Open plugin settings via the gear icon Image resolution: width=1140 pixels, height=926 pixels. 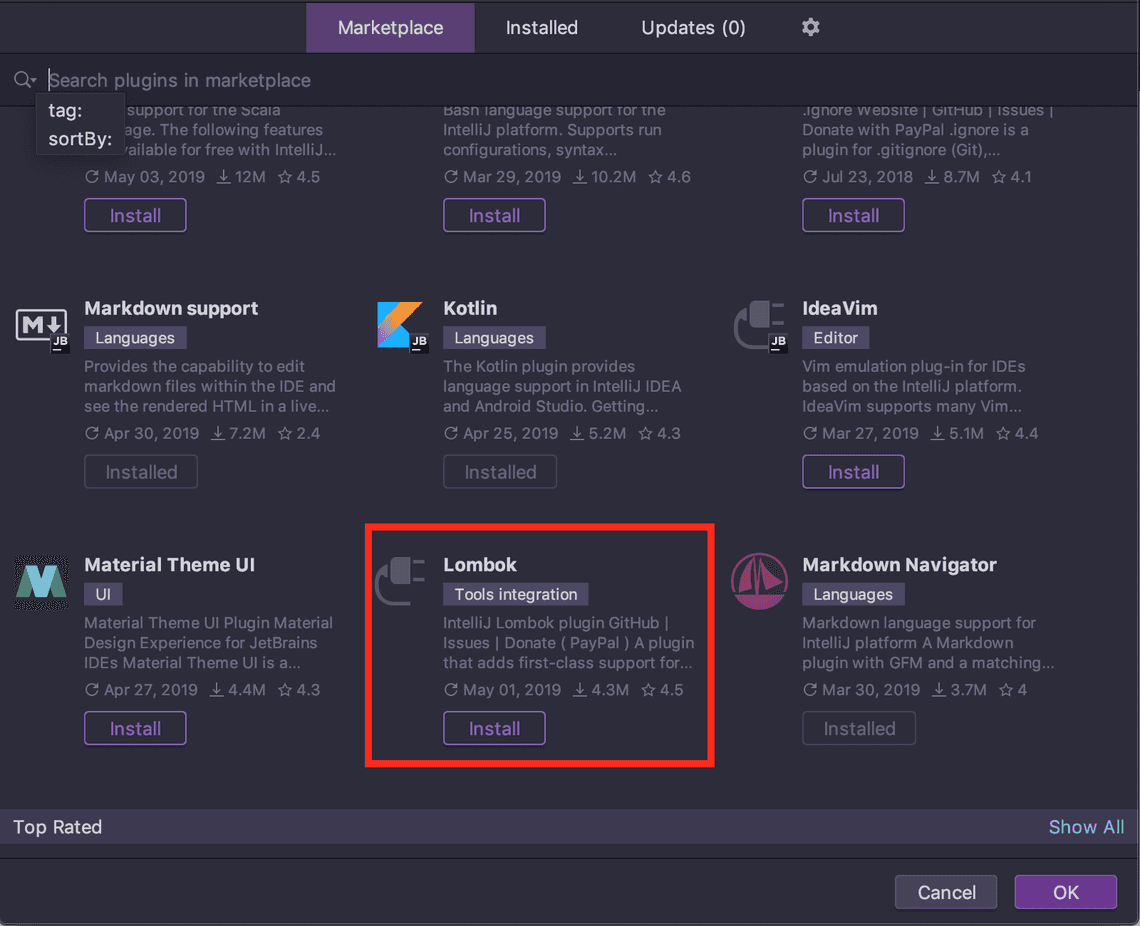810,27
